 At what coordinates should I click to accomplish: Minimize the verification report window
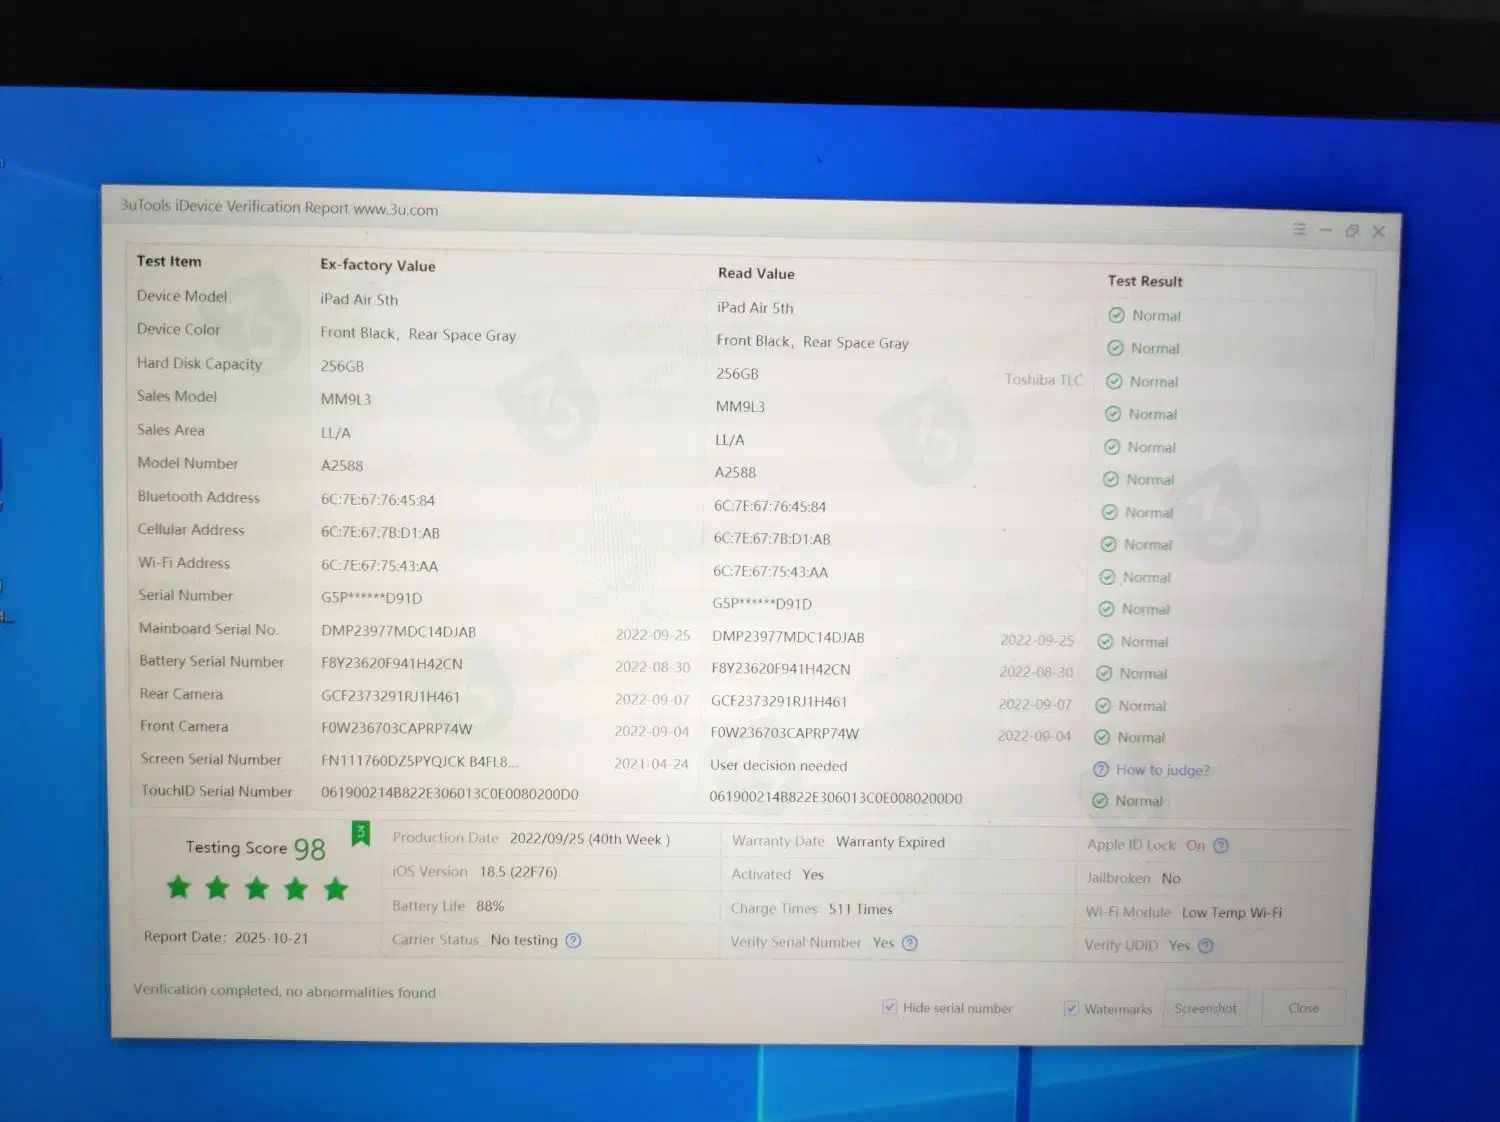[1325, 230]
